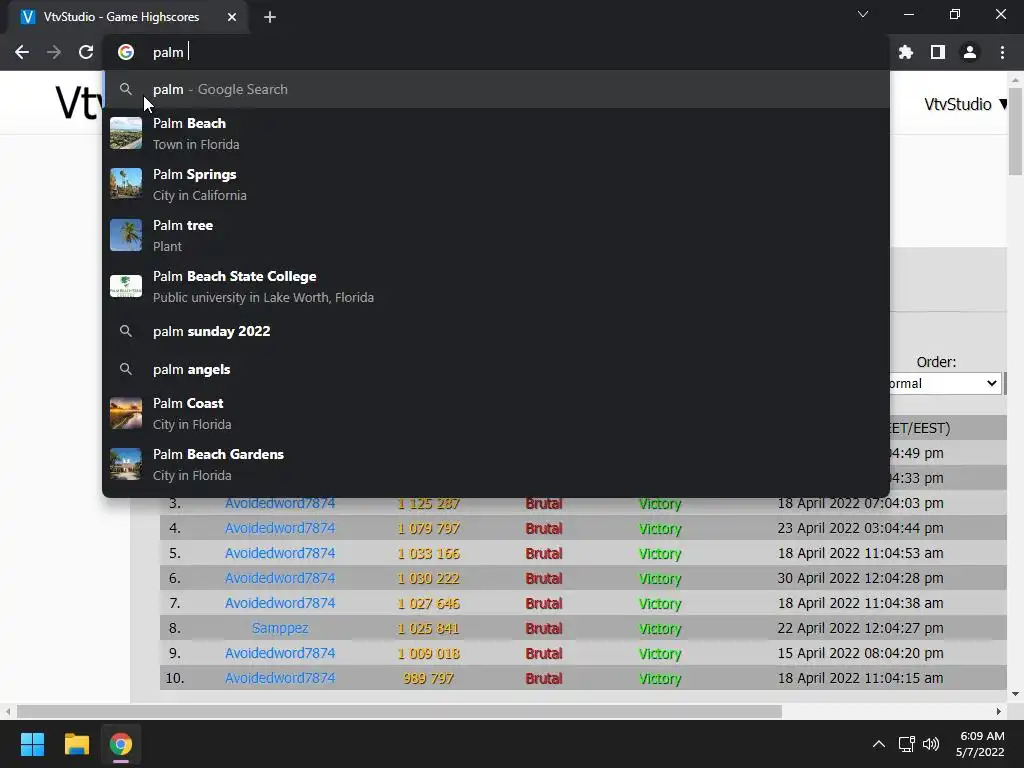1024x768 pixels.
Task: Click the date 30 April 2022 12:04:28 pm
Action: point(860,578)
